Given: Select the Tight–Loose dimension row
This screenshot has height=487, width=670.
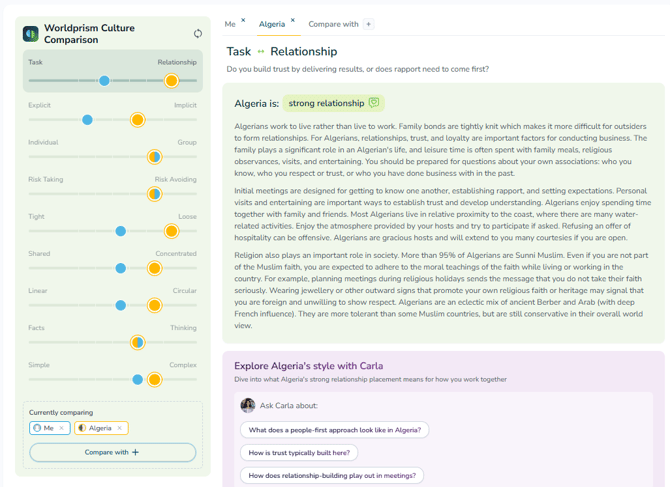Looking at the screenshot, I should (x=112, y=224).
